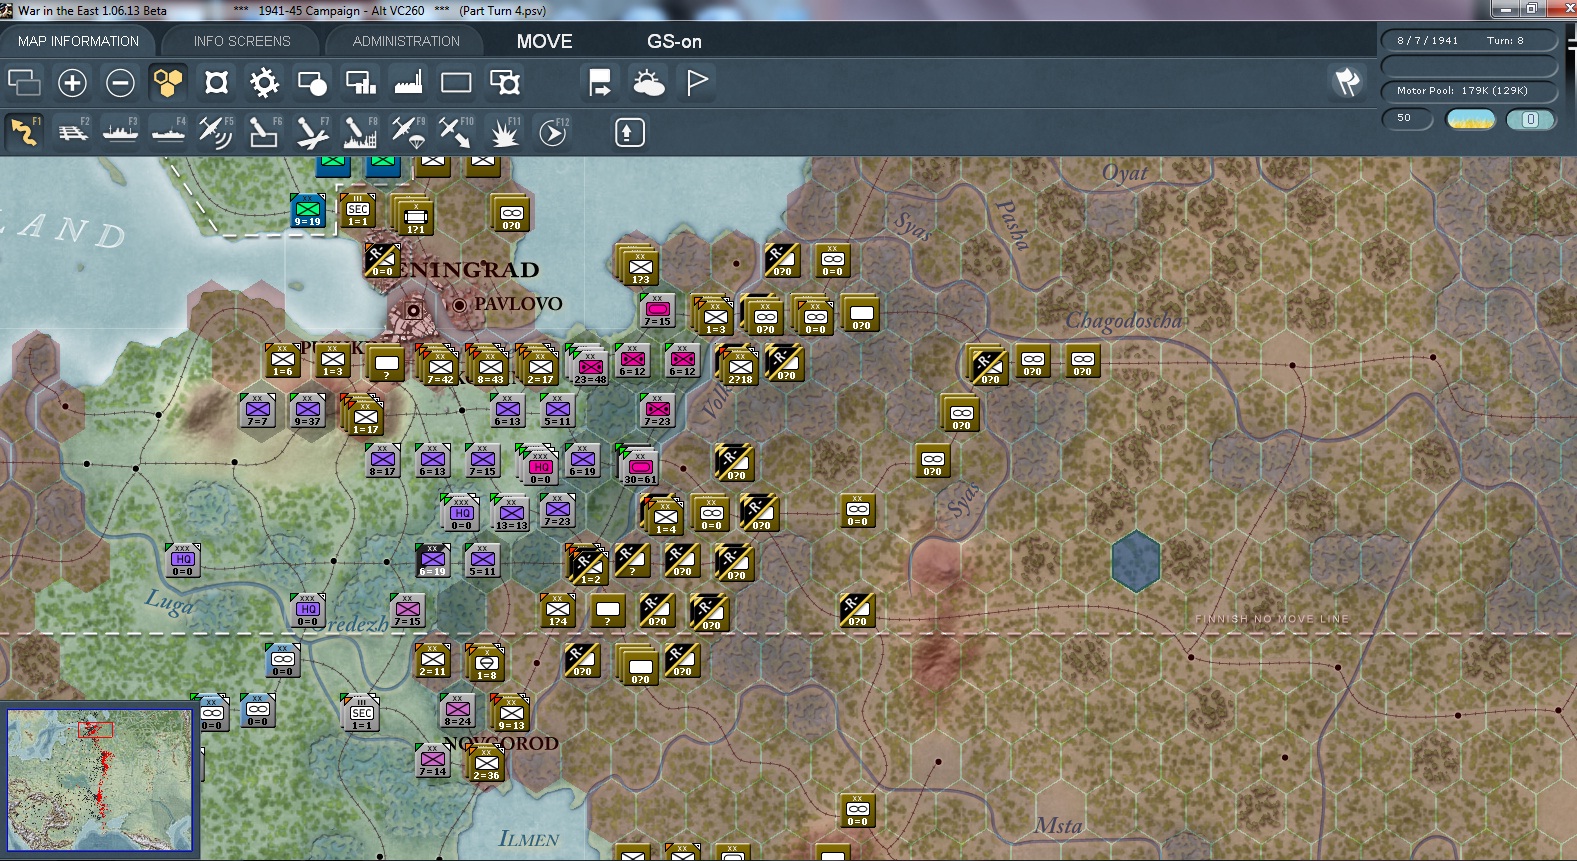Screen dimensions: 1577x861
Task: Select the Soviet unit marked 2=36
Action: click(x=486, y=762)
